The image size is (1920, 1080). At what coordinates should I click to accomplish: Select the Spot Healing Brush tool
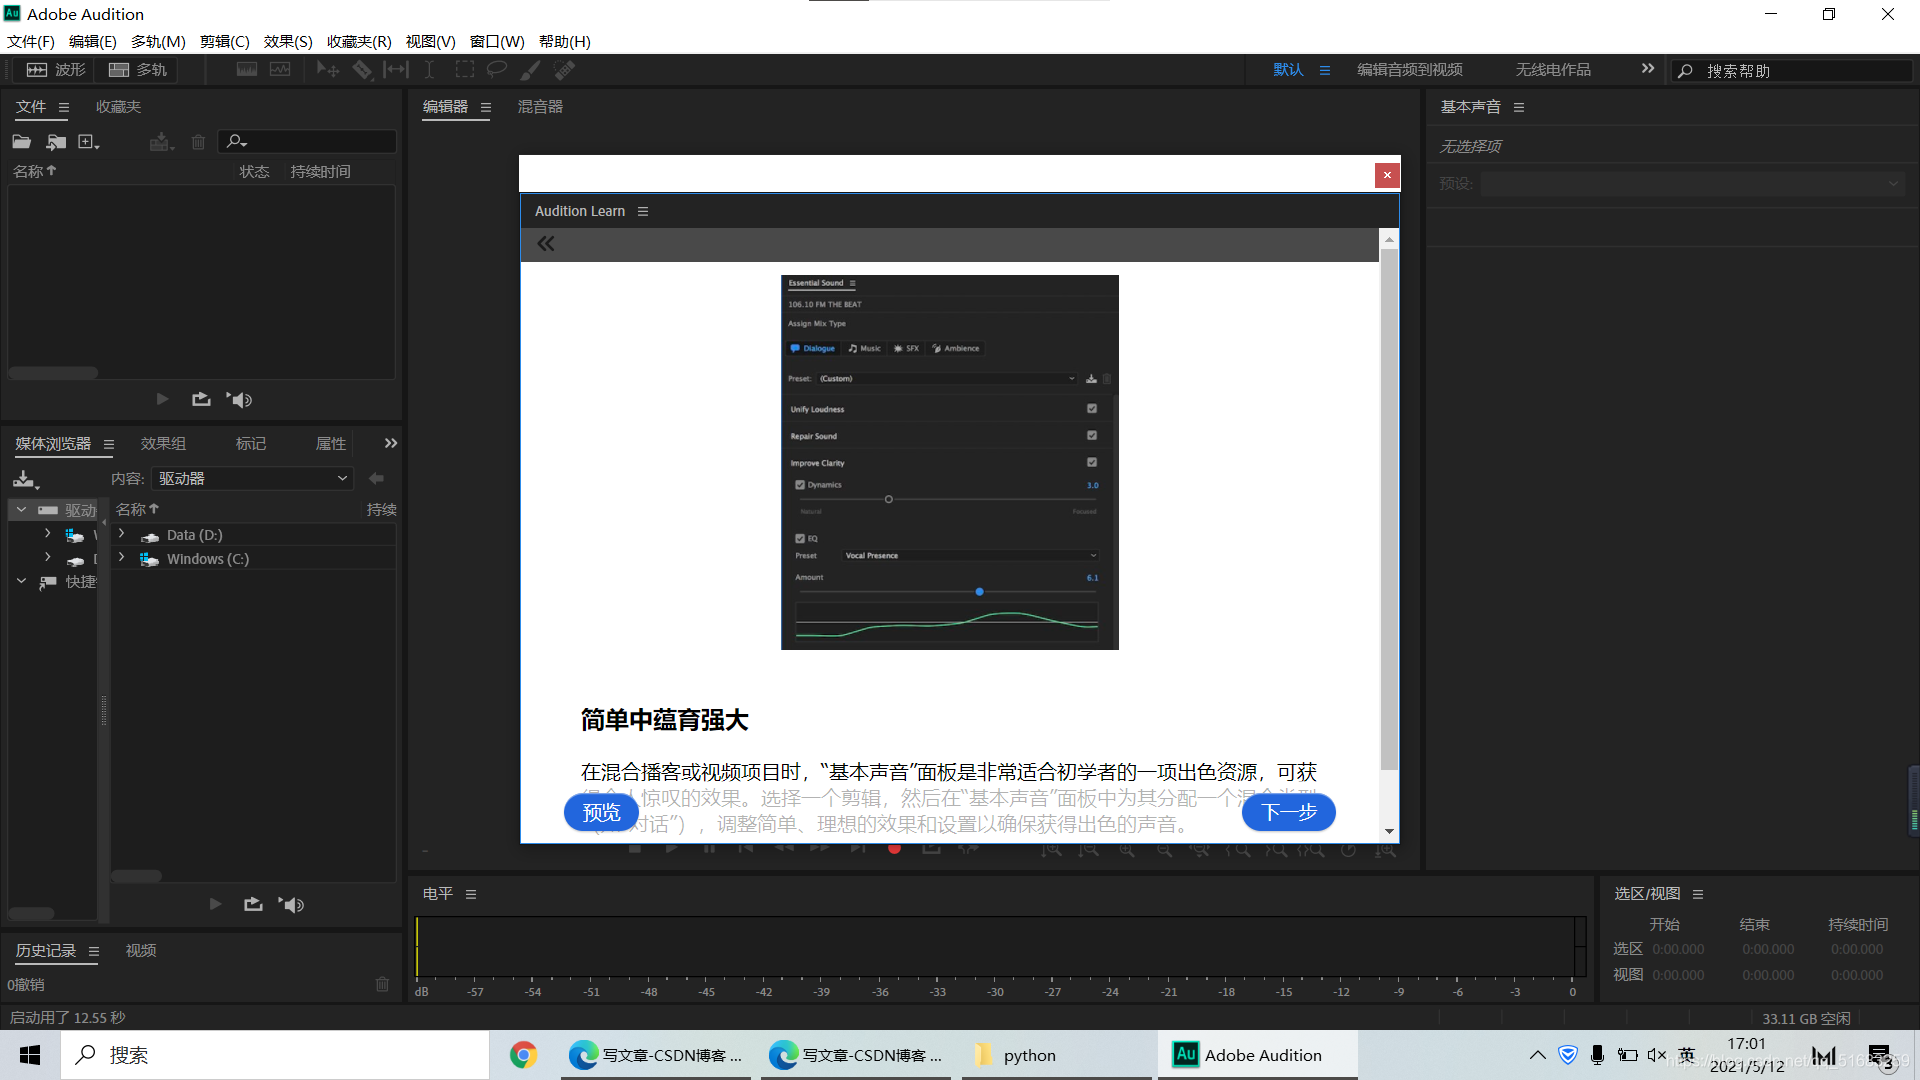pos(565,70)
